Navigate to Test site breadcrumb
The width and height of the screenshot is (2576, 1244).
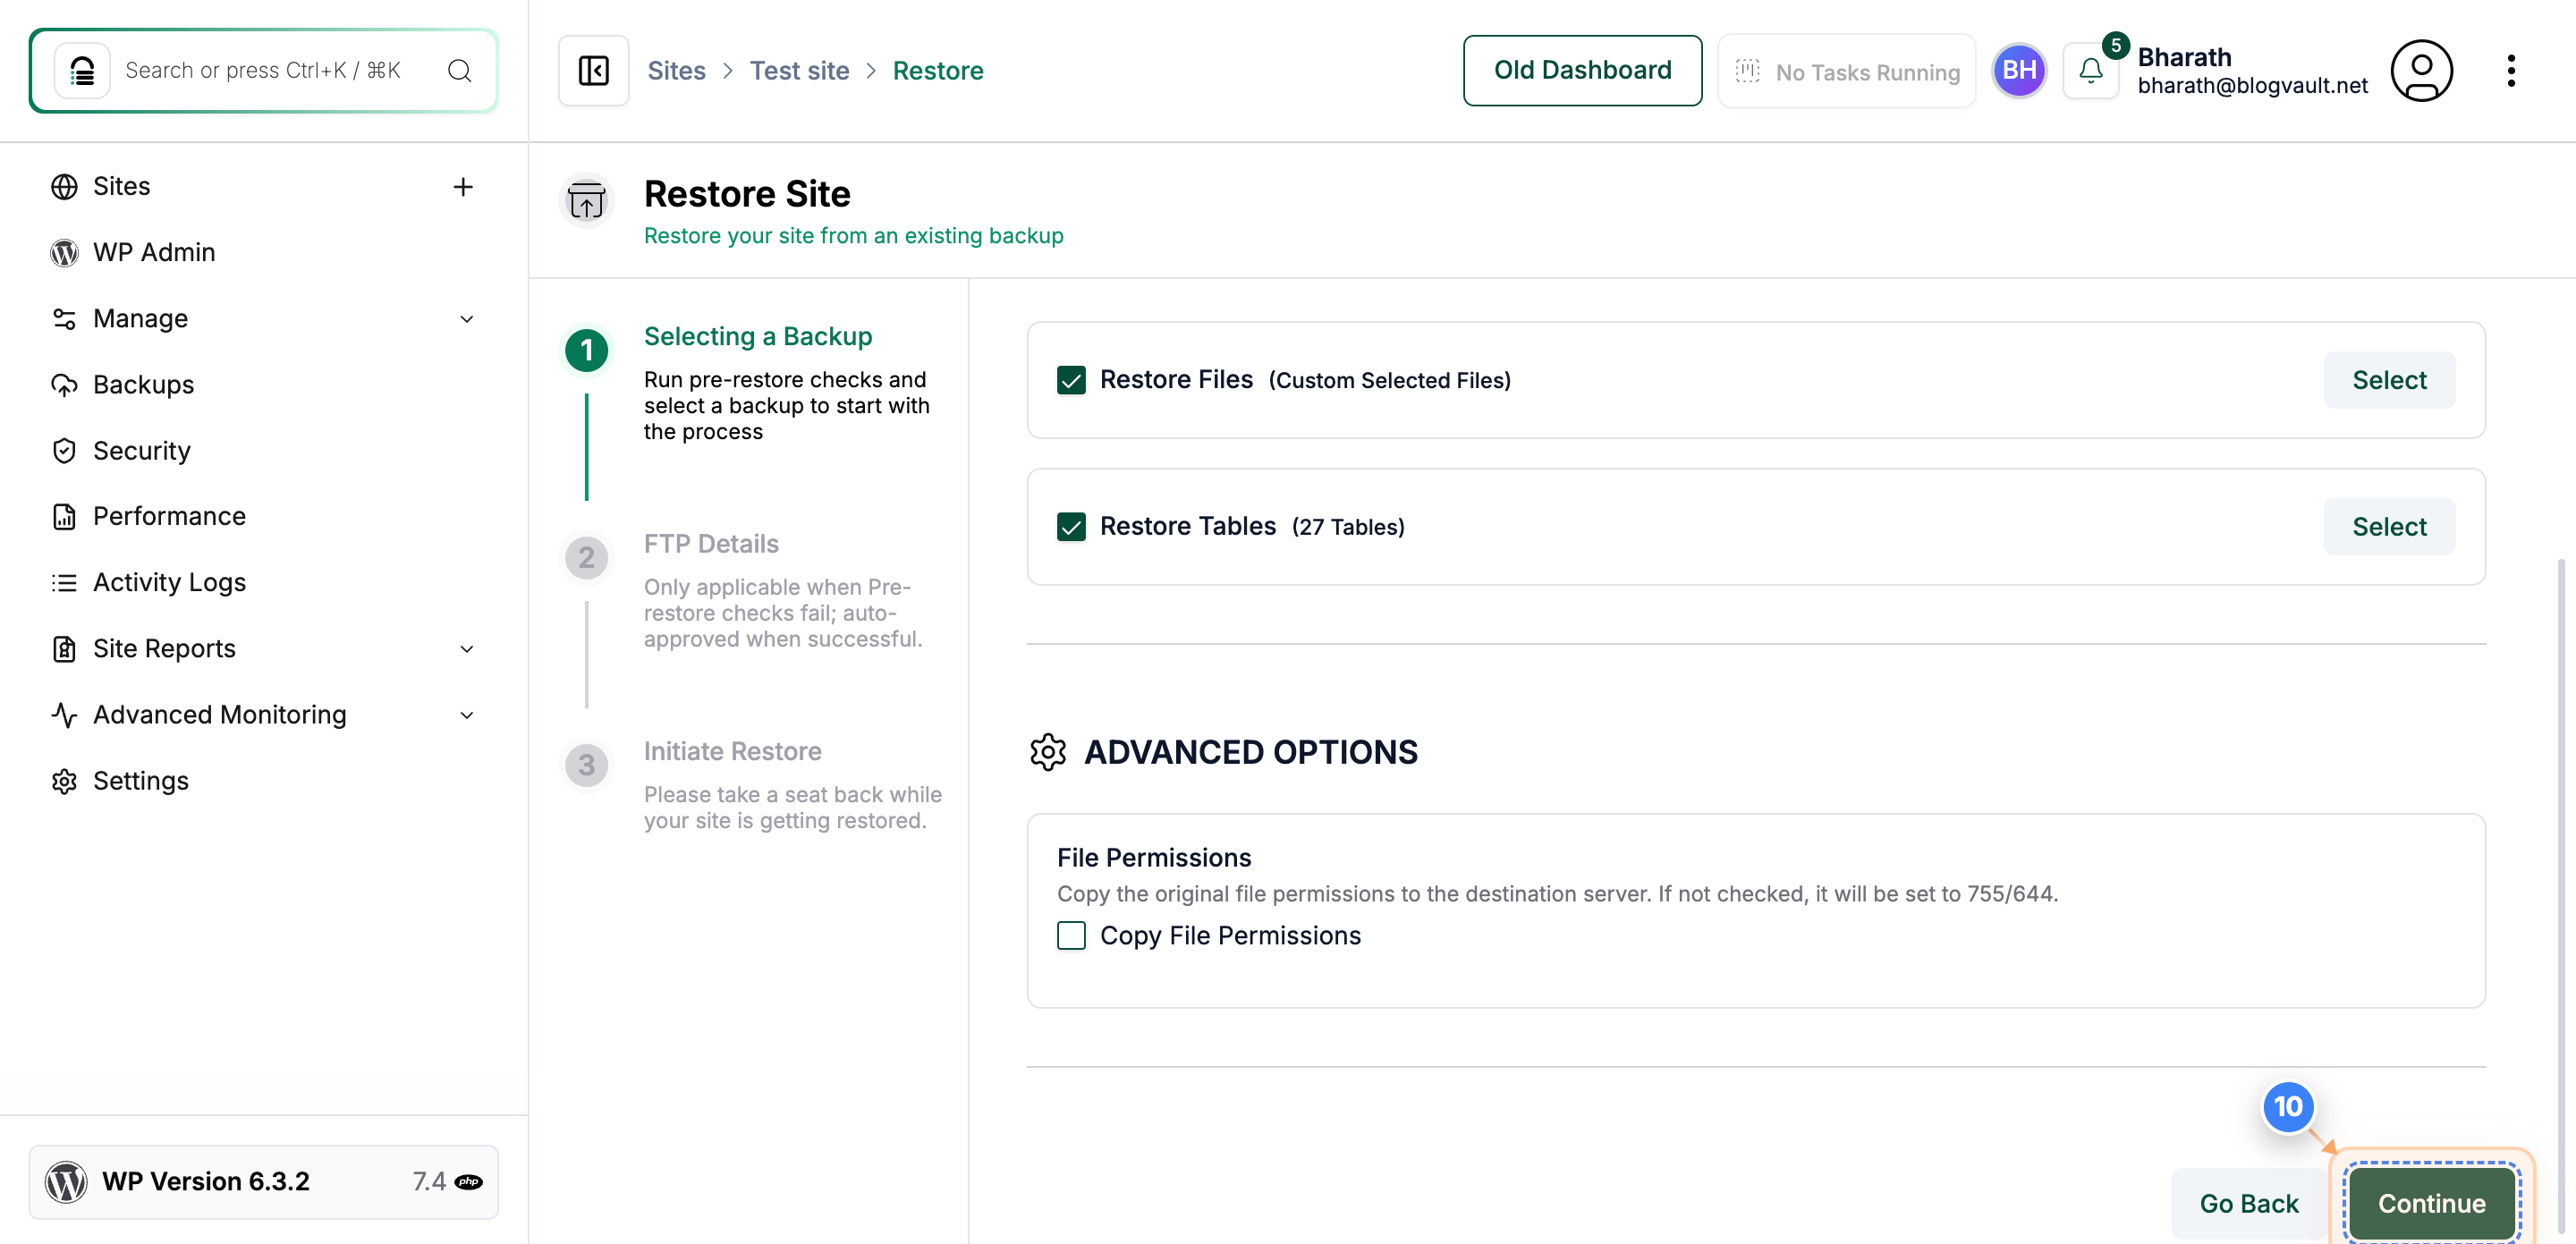coord(799,70)
